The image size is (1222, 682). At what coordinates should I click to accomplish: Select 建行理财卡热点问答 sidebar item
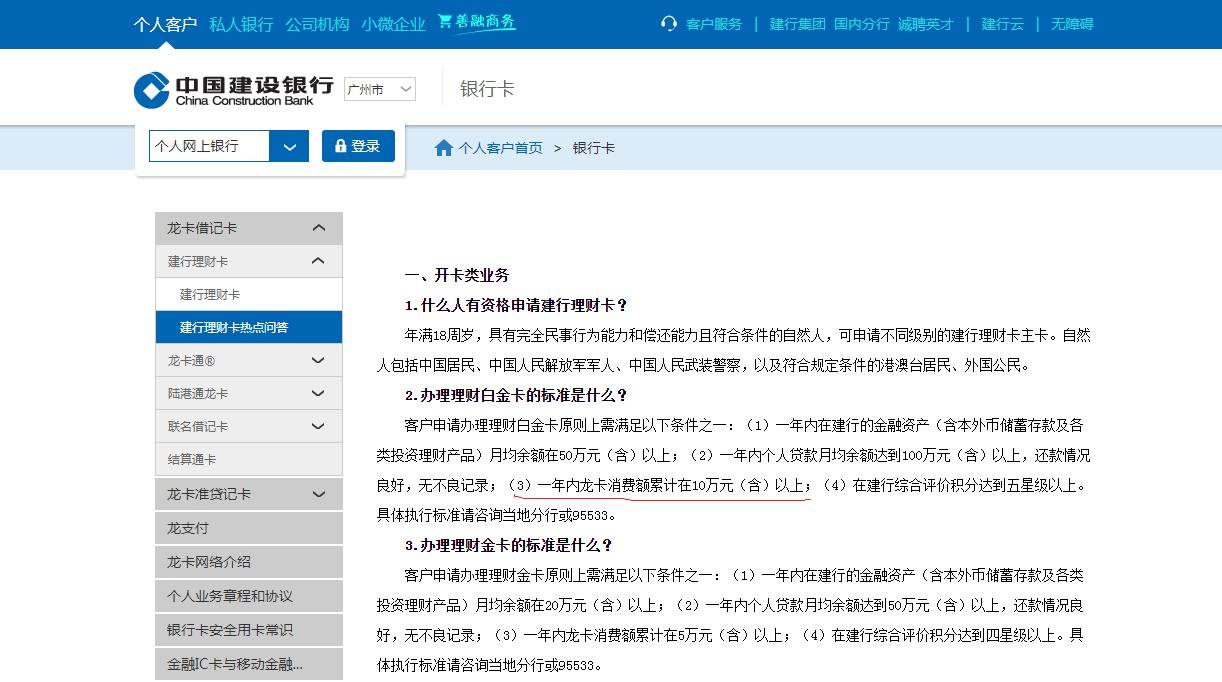coord(249,327)
